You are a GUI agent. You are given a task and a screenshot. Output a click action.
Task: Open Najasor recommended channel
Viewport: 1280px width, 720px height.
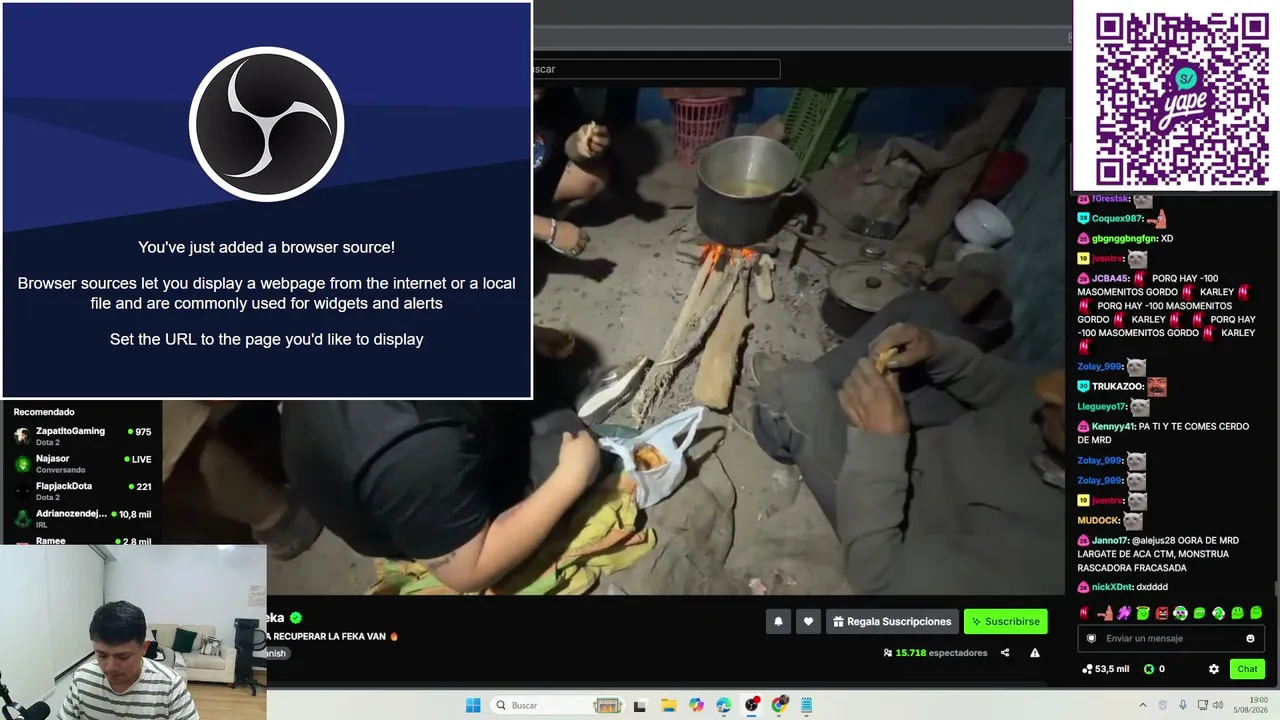coord(82,463)
